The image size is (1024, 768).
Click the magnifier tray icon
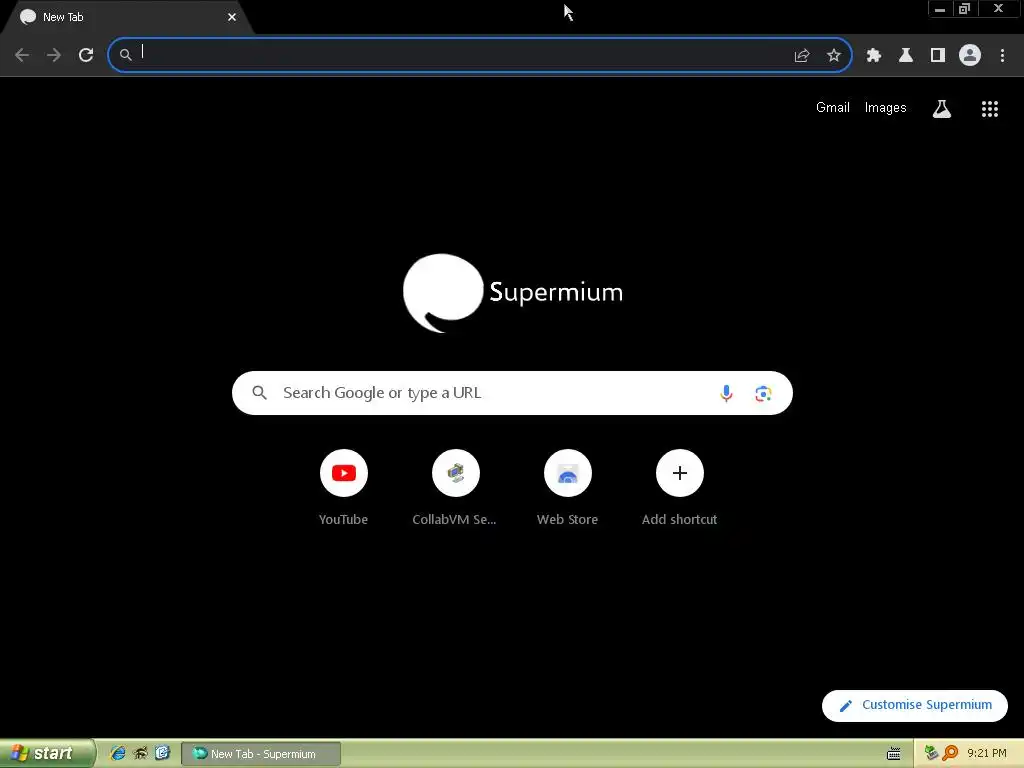950,753
